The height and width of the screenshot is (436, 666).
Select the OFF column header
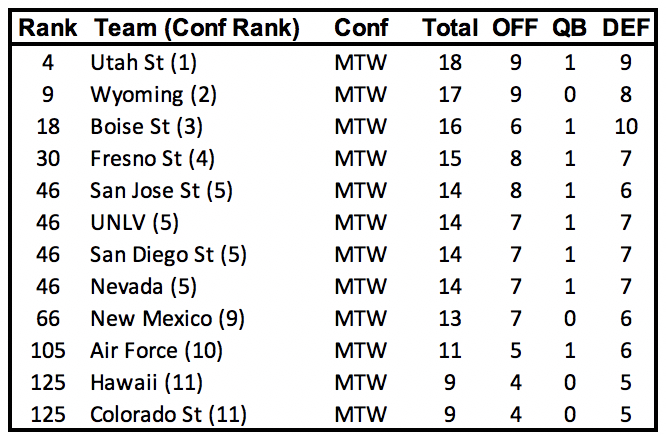point(515,28)
